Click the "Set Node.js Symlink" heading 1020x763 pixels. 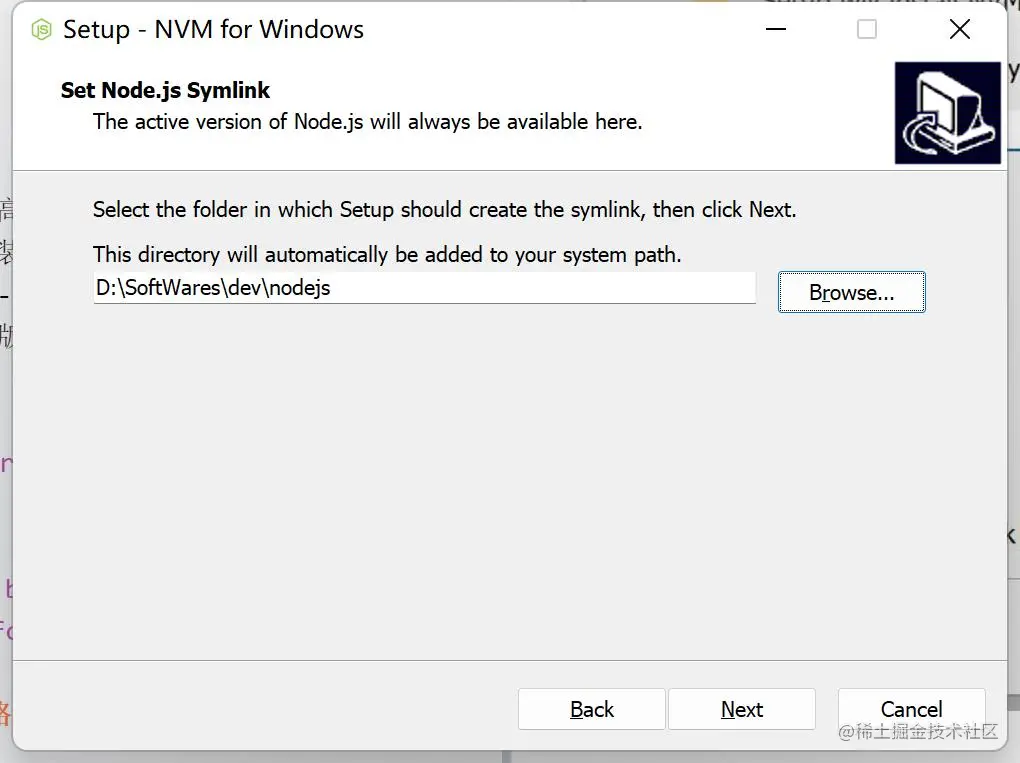pos(165,90)
